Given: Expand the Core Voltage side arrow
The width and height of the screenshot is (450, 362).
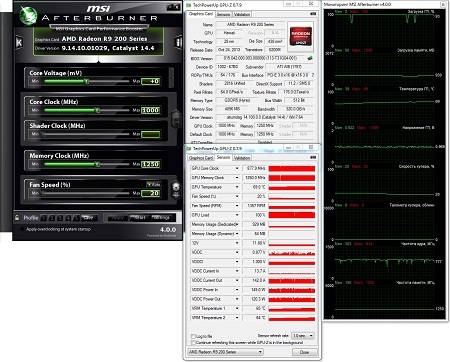Looking at the screenshot, I should click(x=171, y=77).
